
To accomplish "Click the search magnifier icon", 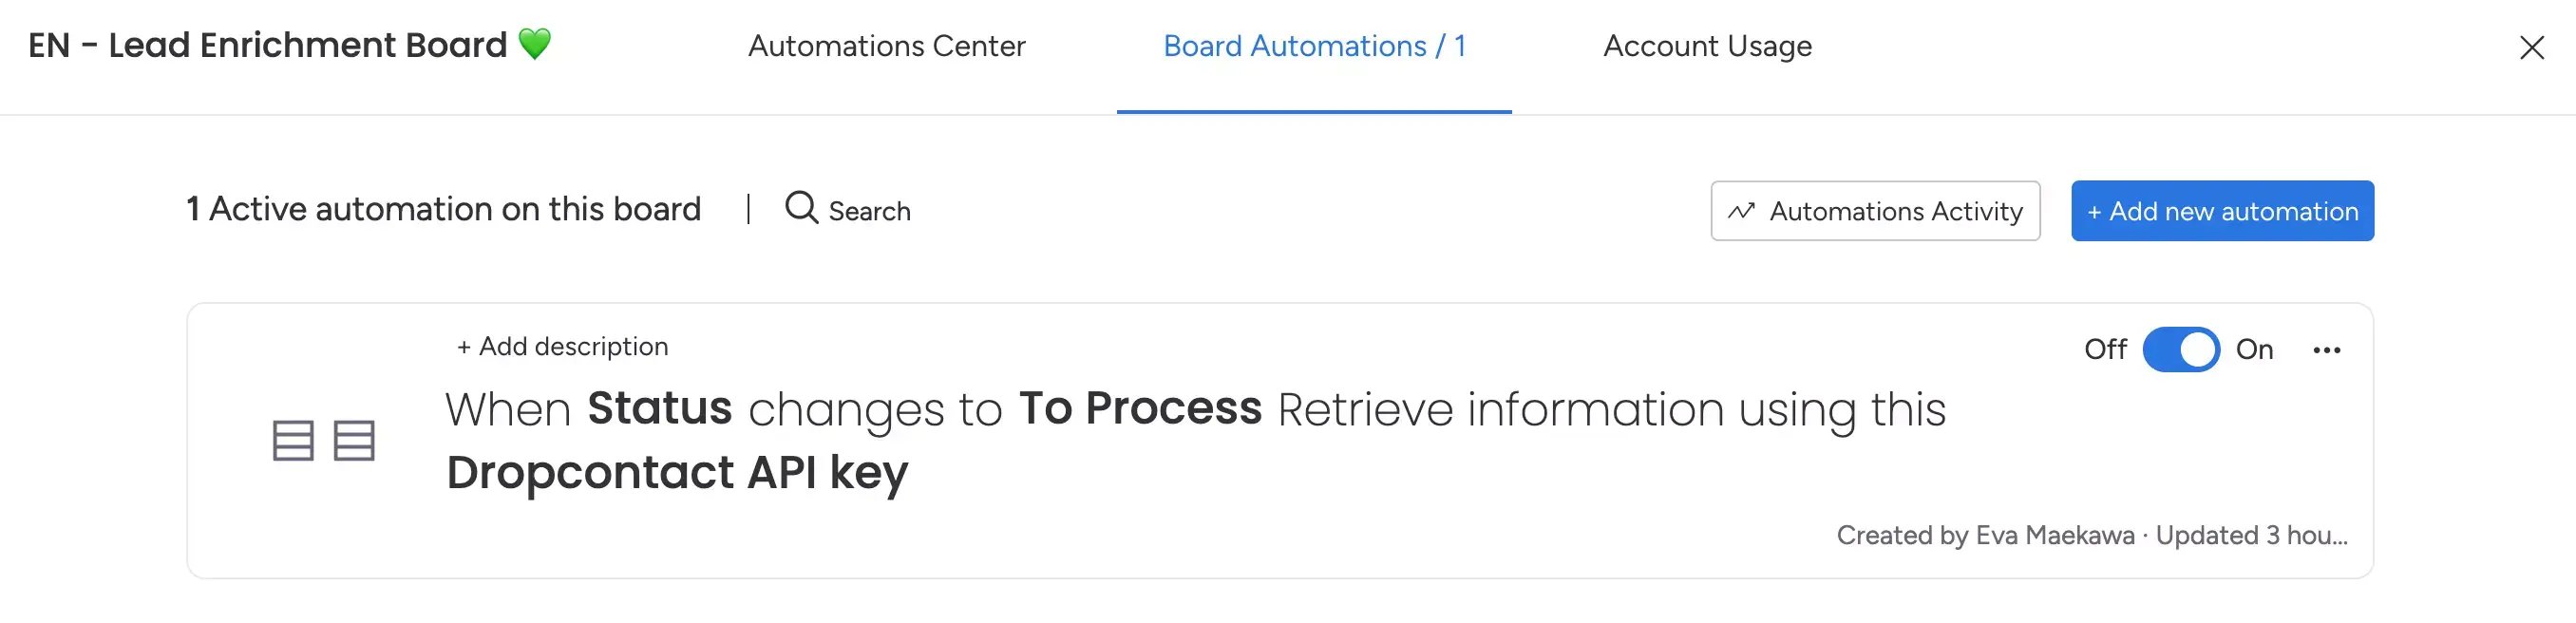I will [x=801, y=208].
